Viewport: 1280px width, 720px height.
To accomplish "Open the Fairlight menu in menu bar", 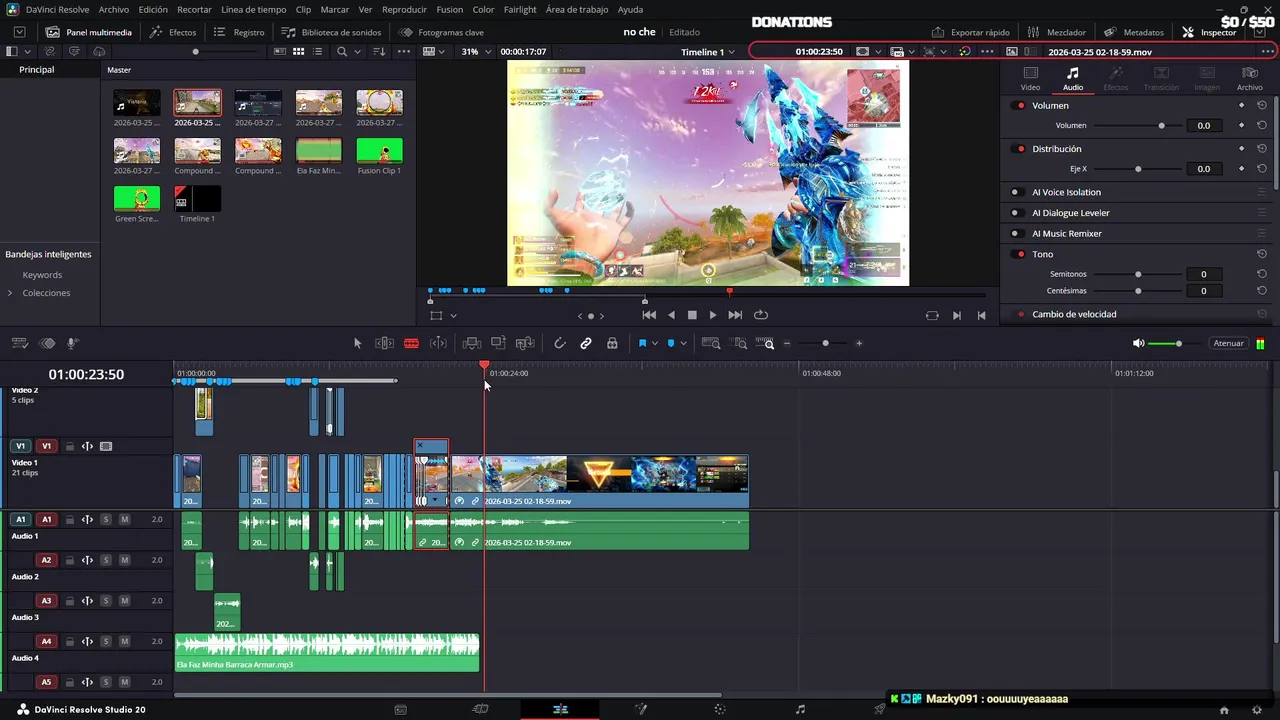I will (x=520, y=9).
